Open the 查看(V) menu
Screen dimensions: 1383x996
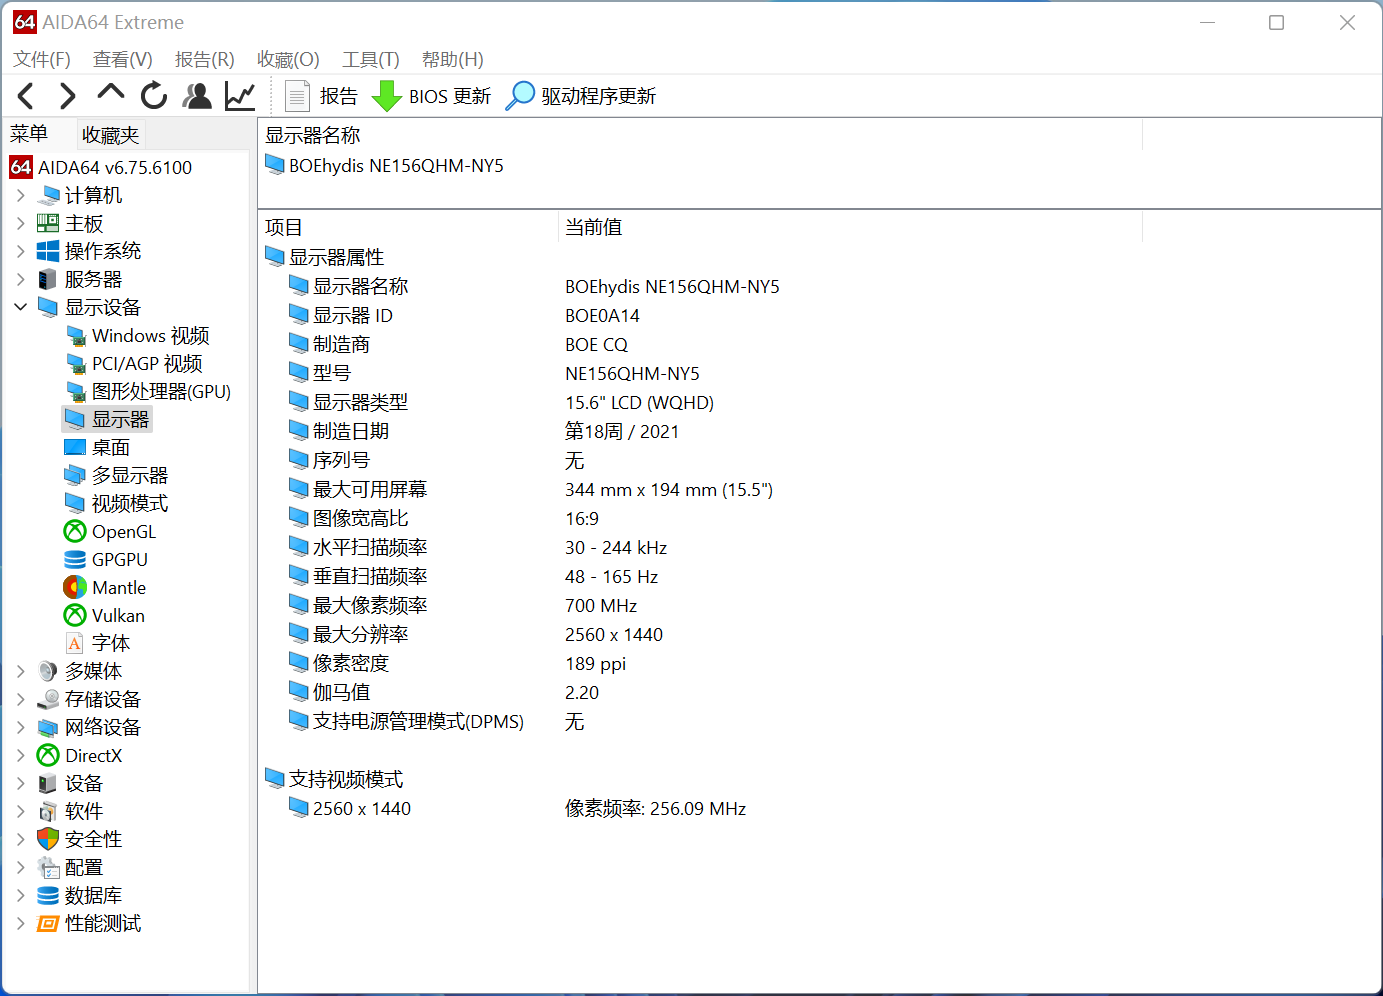123,59
